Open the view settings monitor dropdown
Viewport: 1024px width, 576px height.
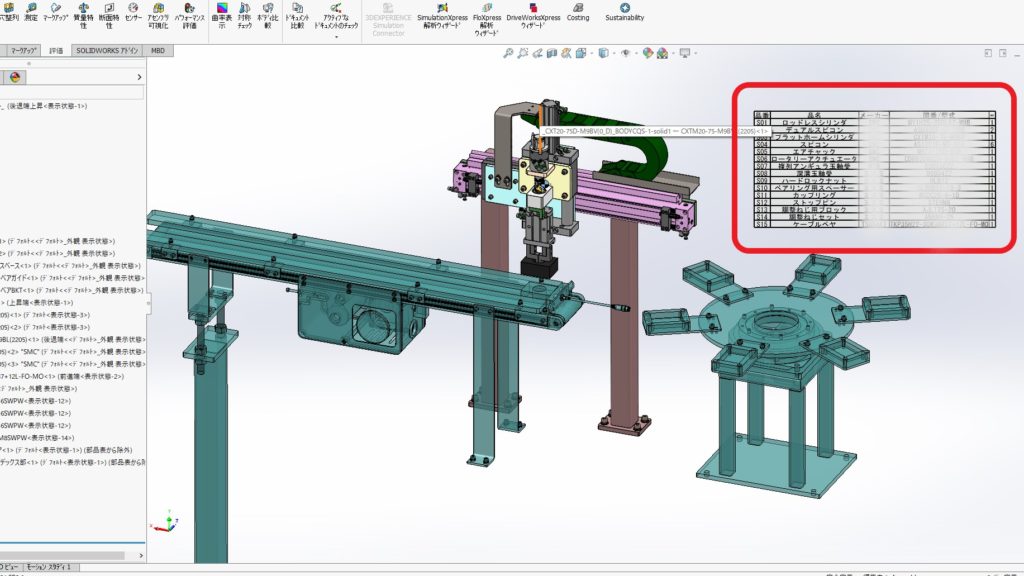(x=685, y=53)
